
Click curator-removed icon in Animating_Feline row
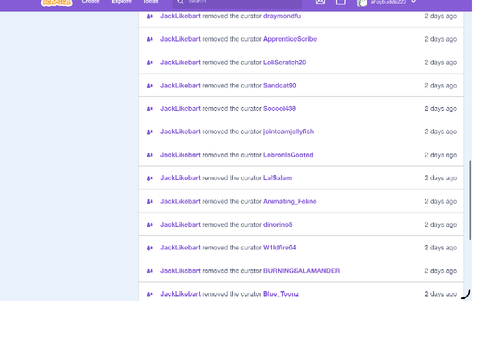coord(150,201)
